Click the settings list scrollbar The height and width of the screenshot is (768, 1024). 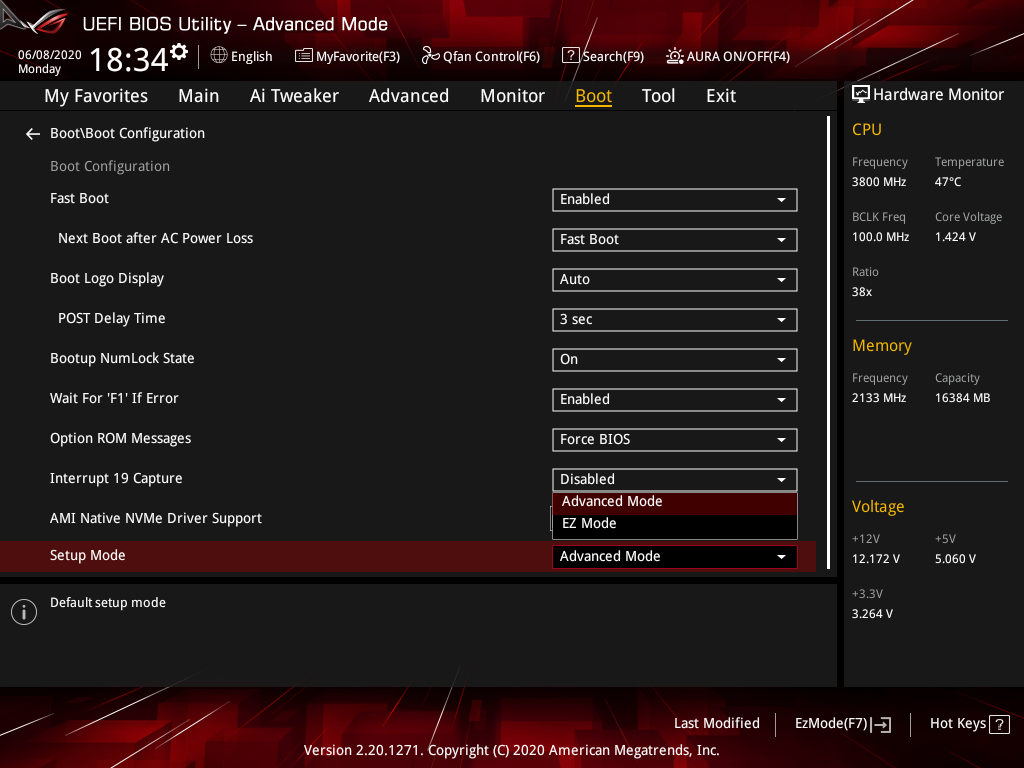828,342
